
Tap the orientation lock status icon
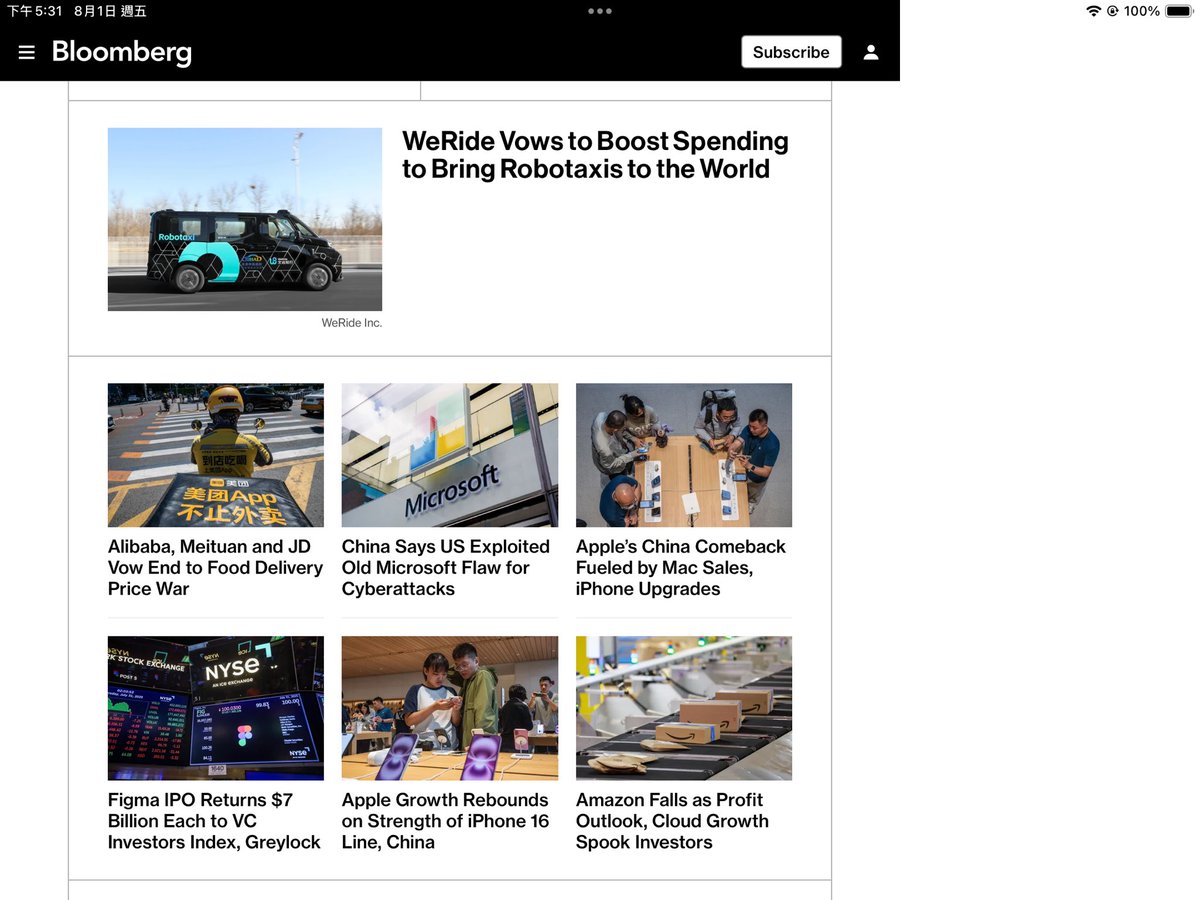[x=1112, y=11]
